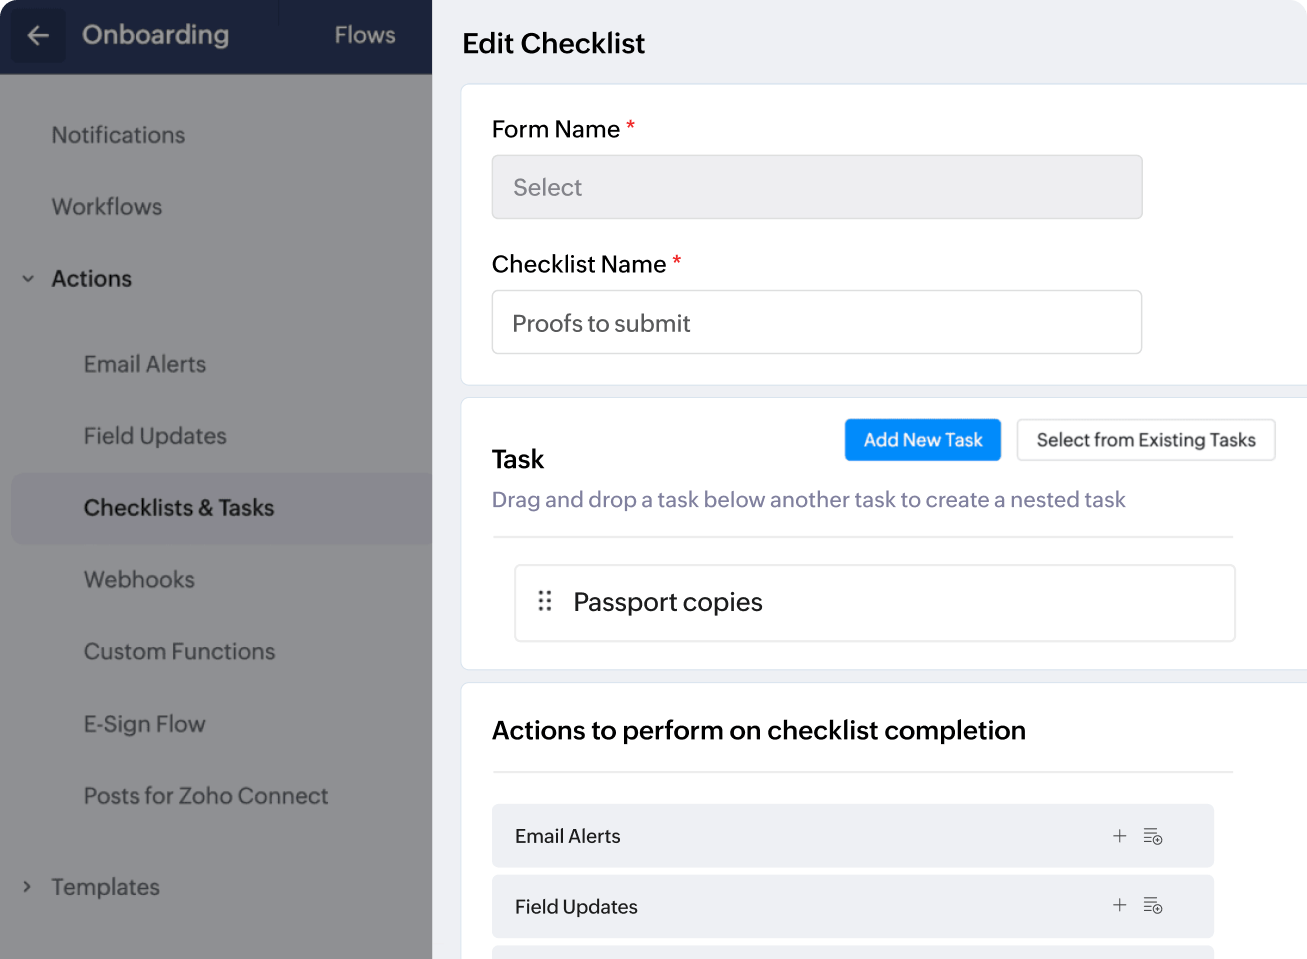Screen dimensions: 1307x959
Task: Click the select-existing list icon for Field Updates
Action: click(1153, 906)
